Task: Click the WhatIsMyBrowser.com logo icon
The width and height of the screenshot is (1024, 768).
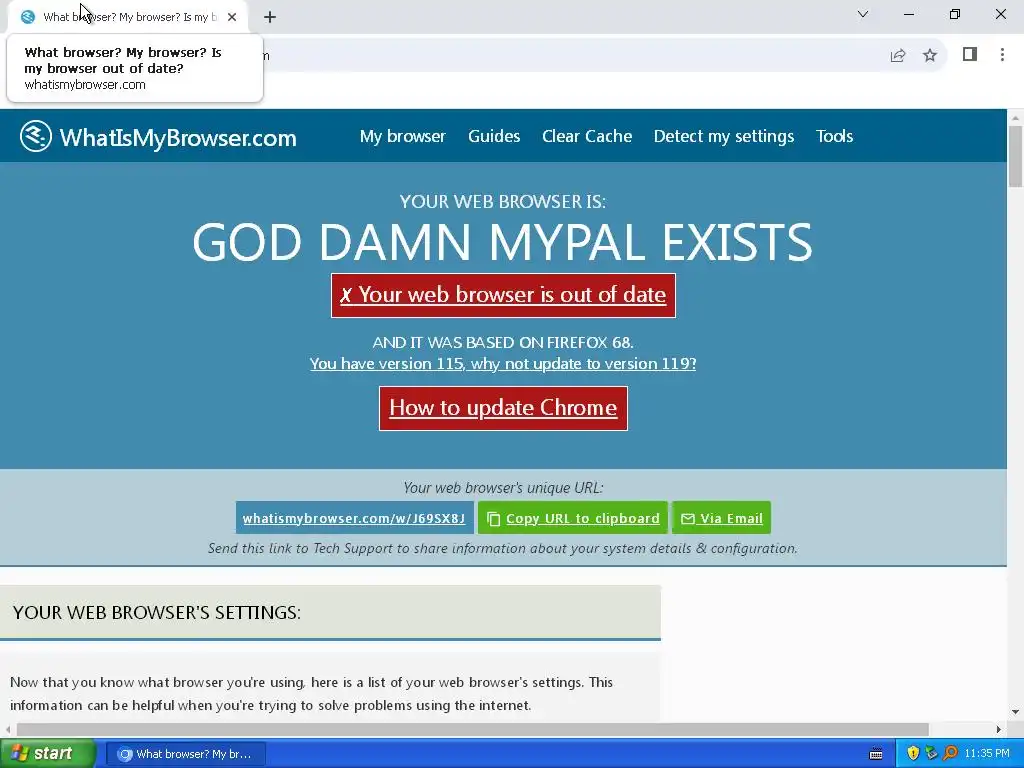Action: (x=35, y=136)
